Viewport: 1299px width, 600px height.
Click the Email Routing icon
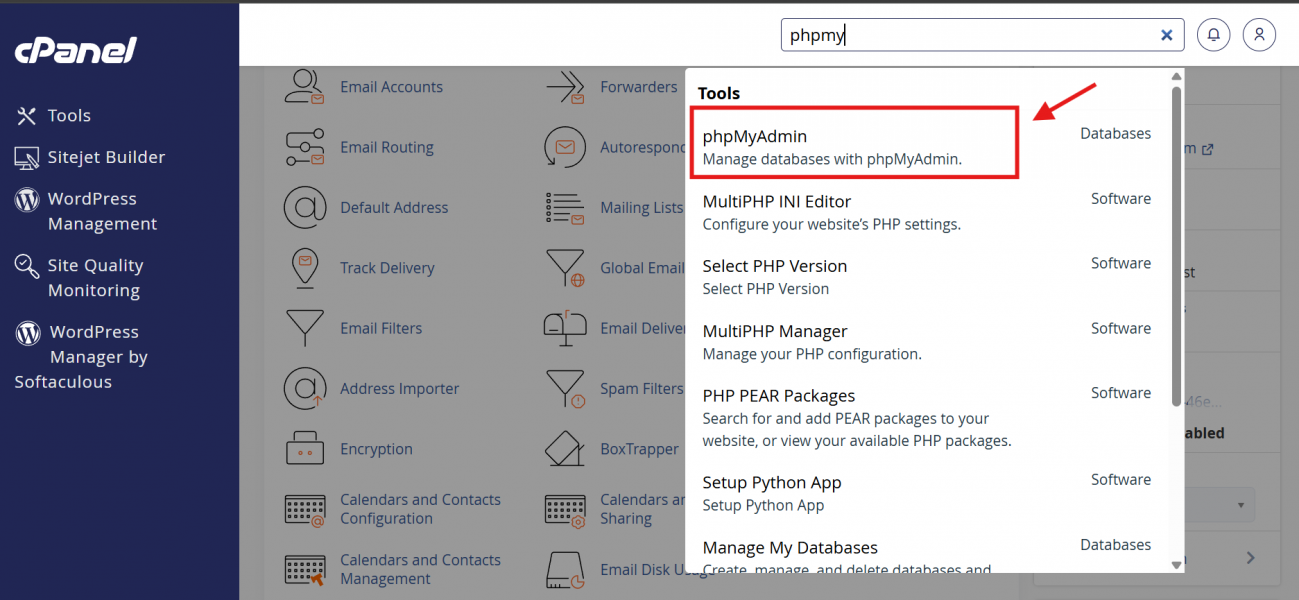click(304, 147)
